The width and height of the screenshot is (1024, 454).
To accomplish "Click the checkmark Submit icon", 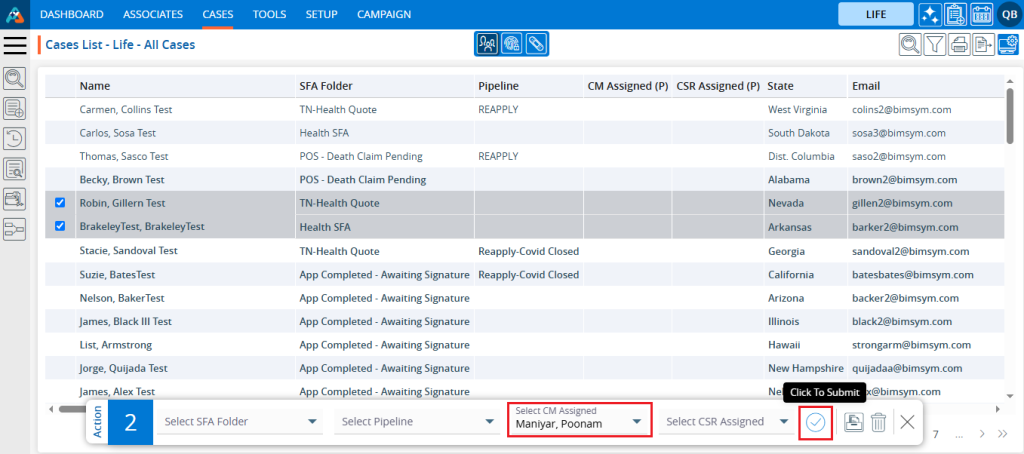I will tap(816, 422).
